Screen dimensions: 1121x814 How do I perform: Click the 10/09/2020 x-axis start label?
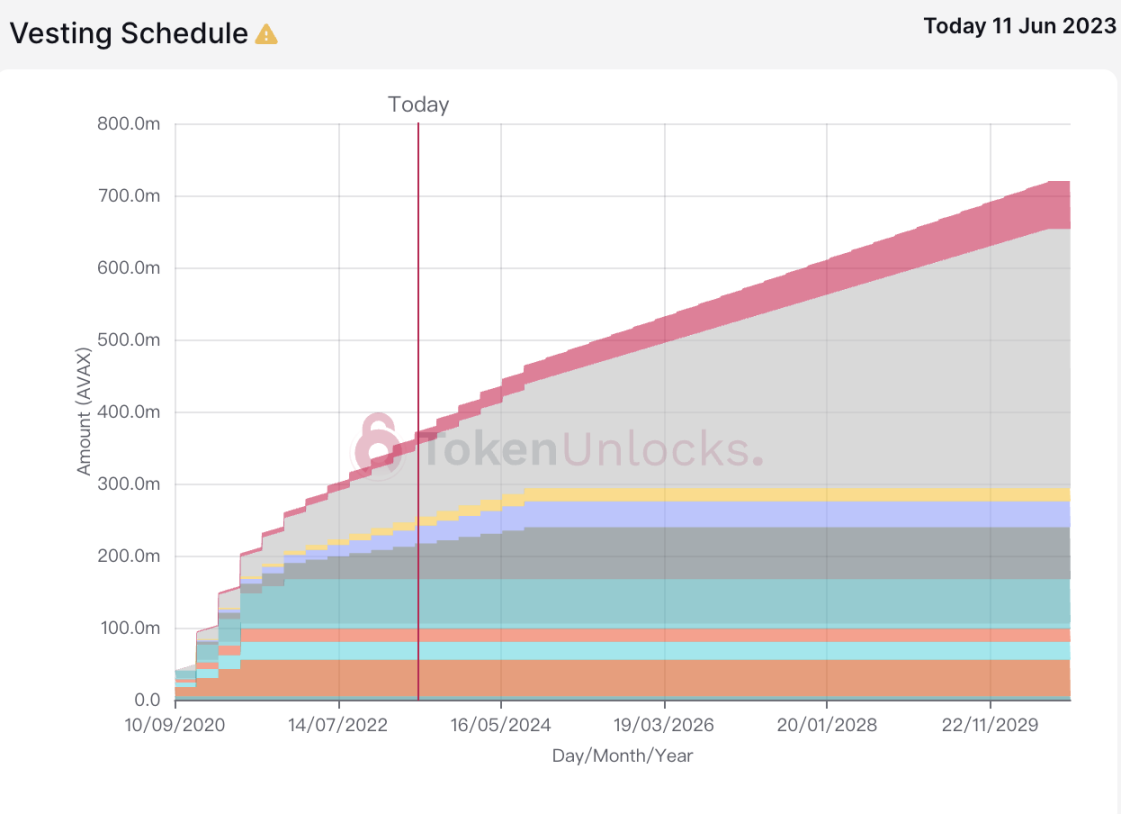coord(174,725)
